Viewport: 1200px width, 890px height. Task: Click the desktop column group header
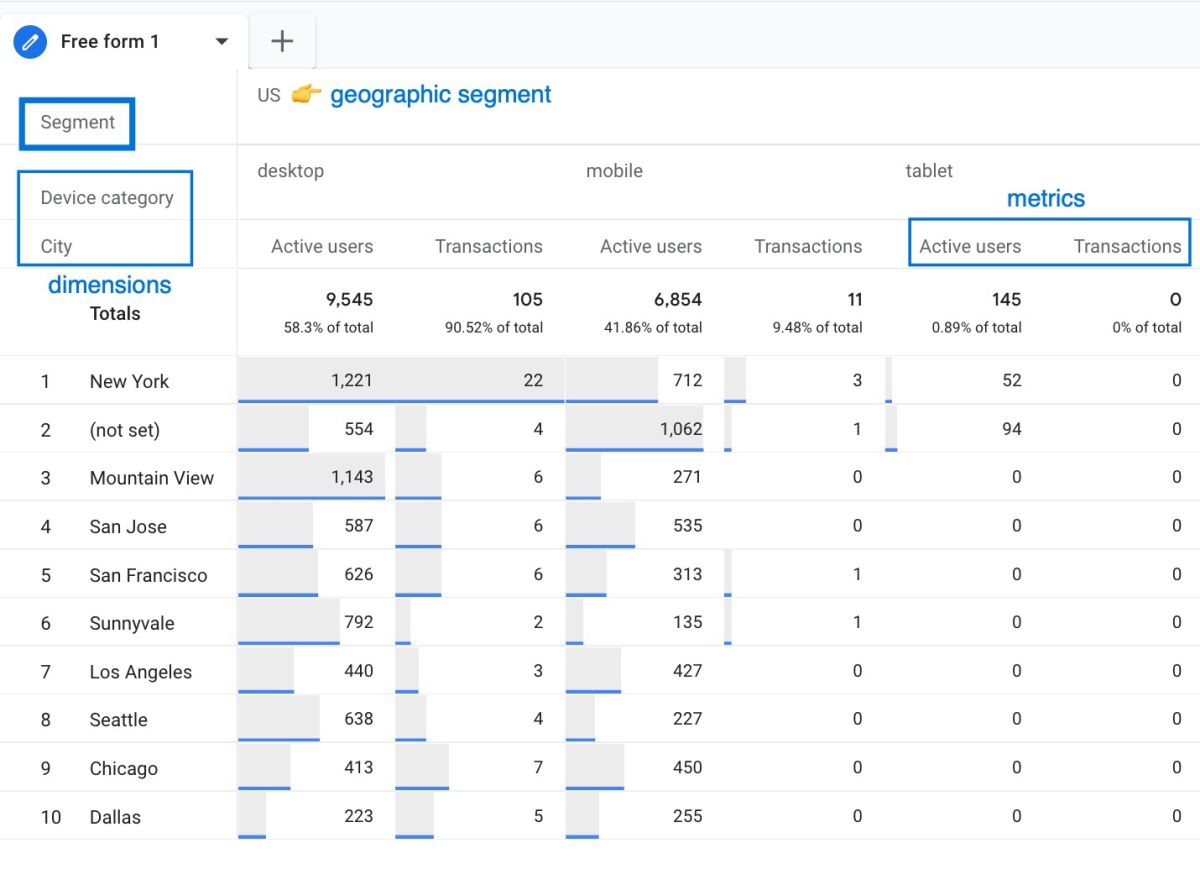(291, 171)
